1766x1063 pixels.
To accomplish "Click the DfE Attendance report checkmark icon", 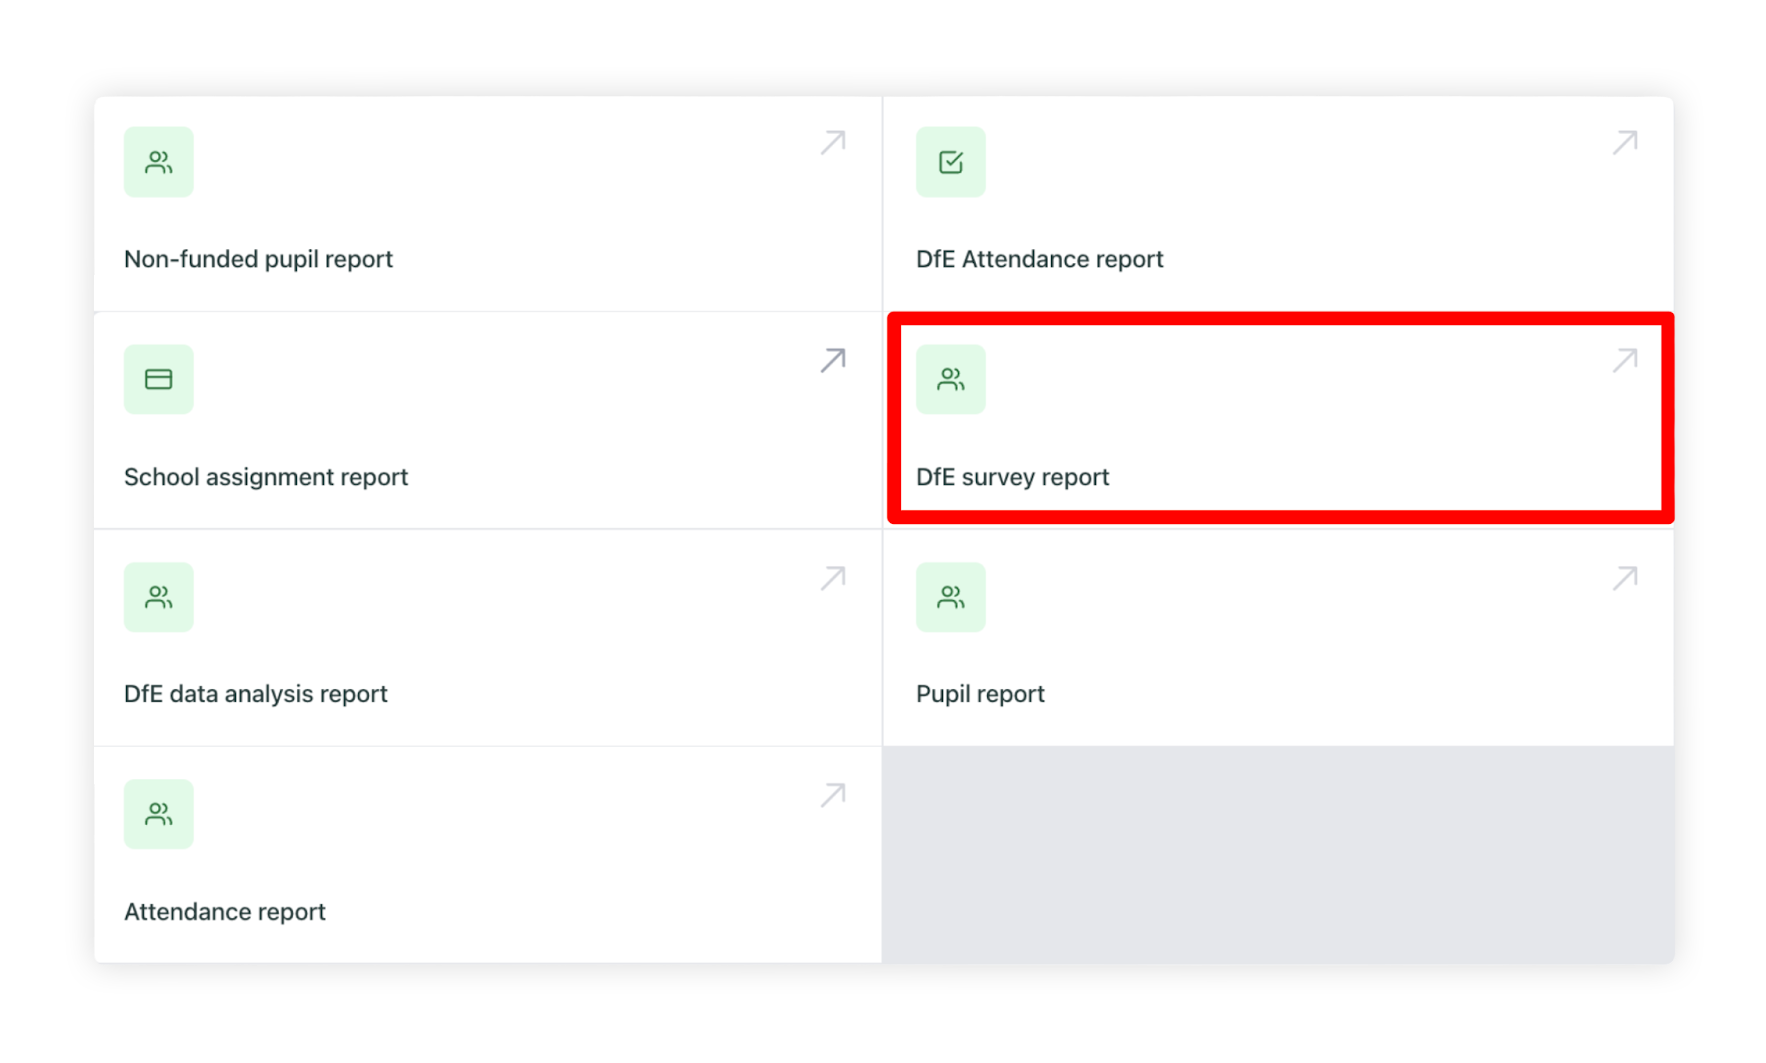I will [950, 162].
